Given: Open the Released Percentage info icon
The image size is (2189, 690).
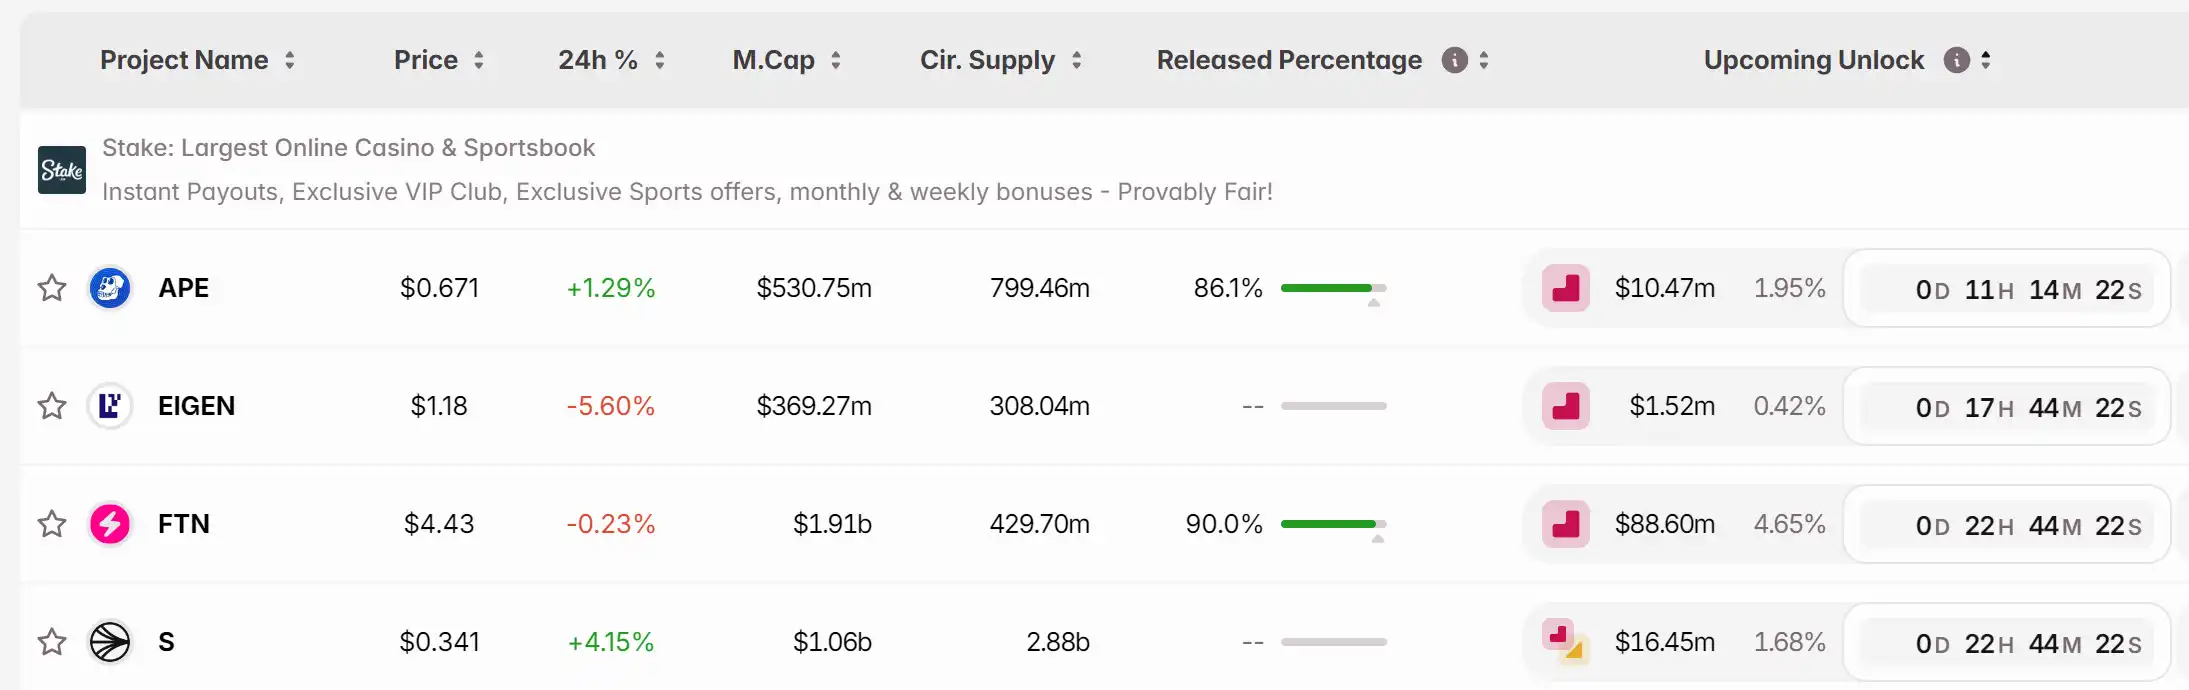Looking at the screenshot, I should (x=1454, y=60).
